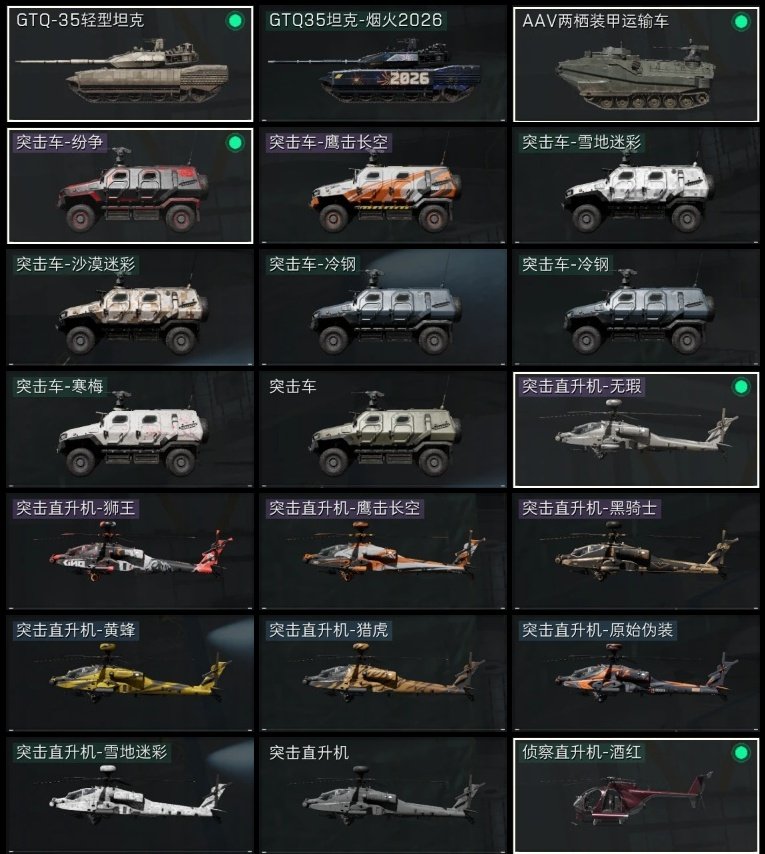Choose the 突击车-沙漠迷彩 skin
The image size is (765, 854).
[x=130, y=308]
